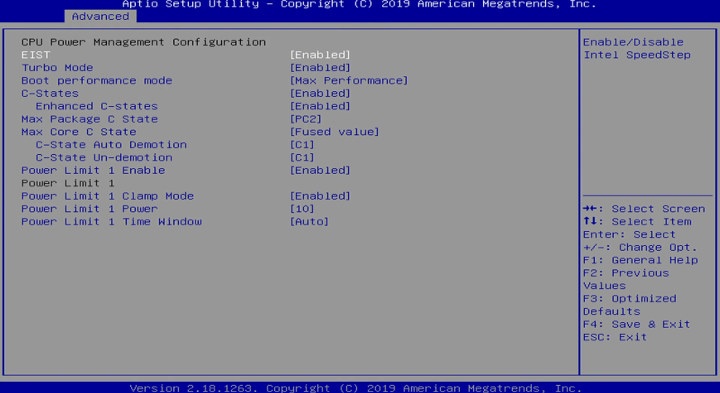Edit the Power Limit 1 Power [10] field

(x=302, y=209)
